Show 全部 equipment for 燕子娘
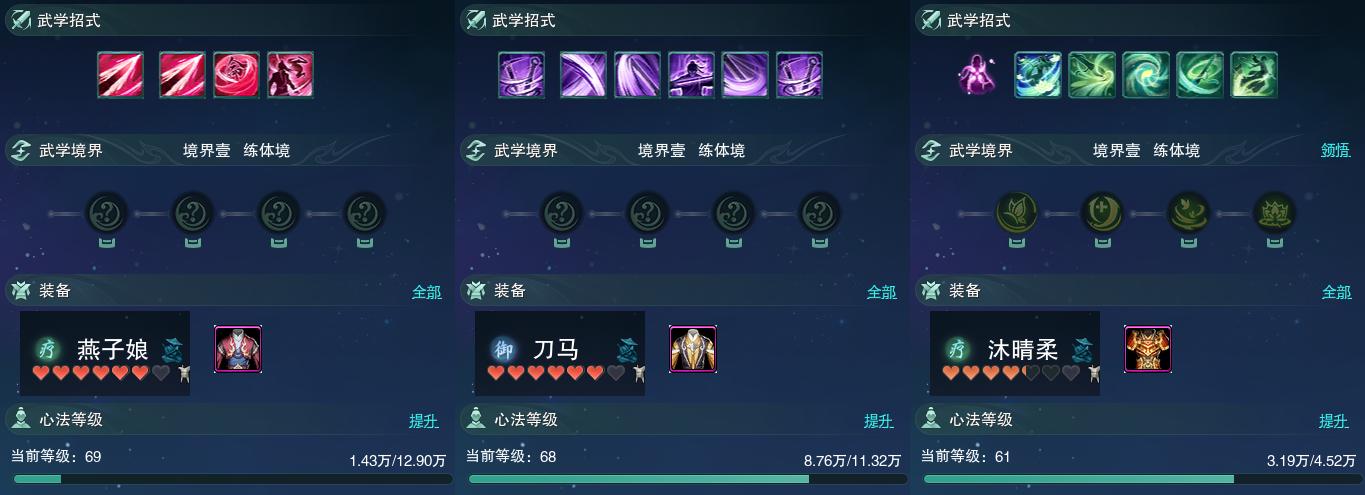The image size is (1365, 495). pos(427,292)
